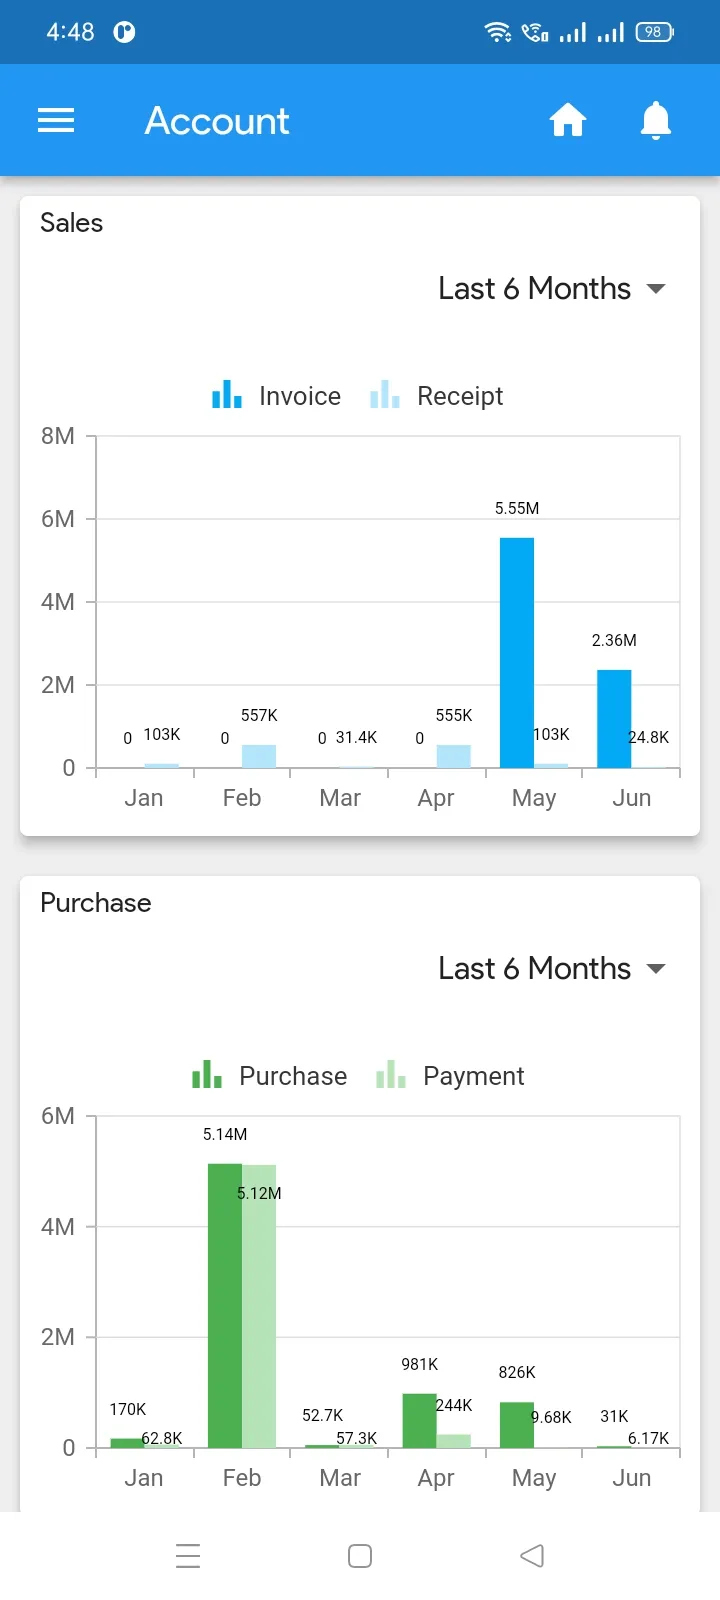The width and height of the screenshot is (720, 1600).
Task: Open Sales Last 6 Months dropdown
Action: point(552,289)
